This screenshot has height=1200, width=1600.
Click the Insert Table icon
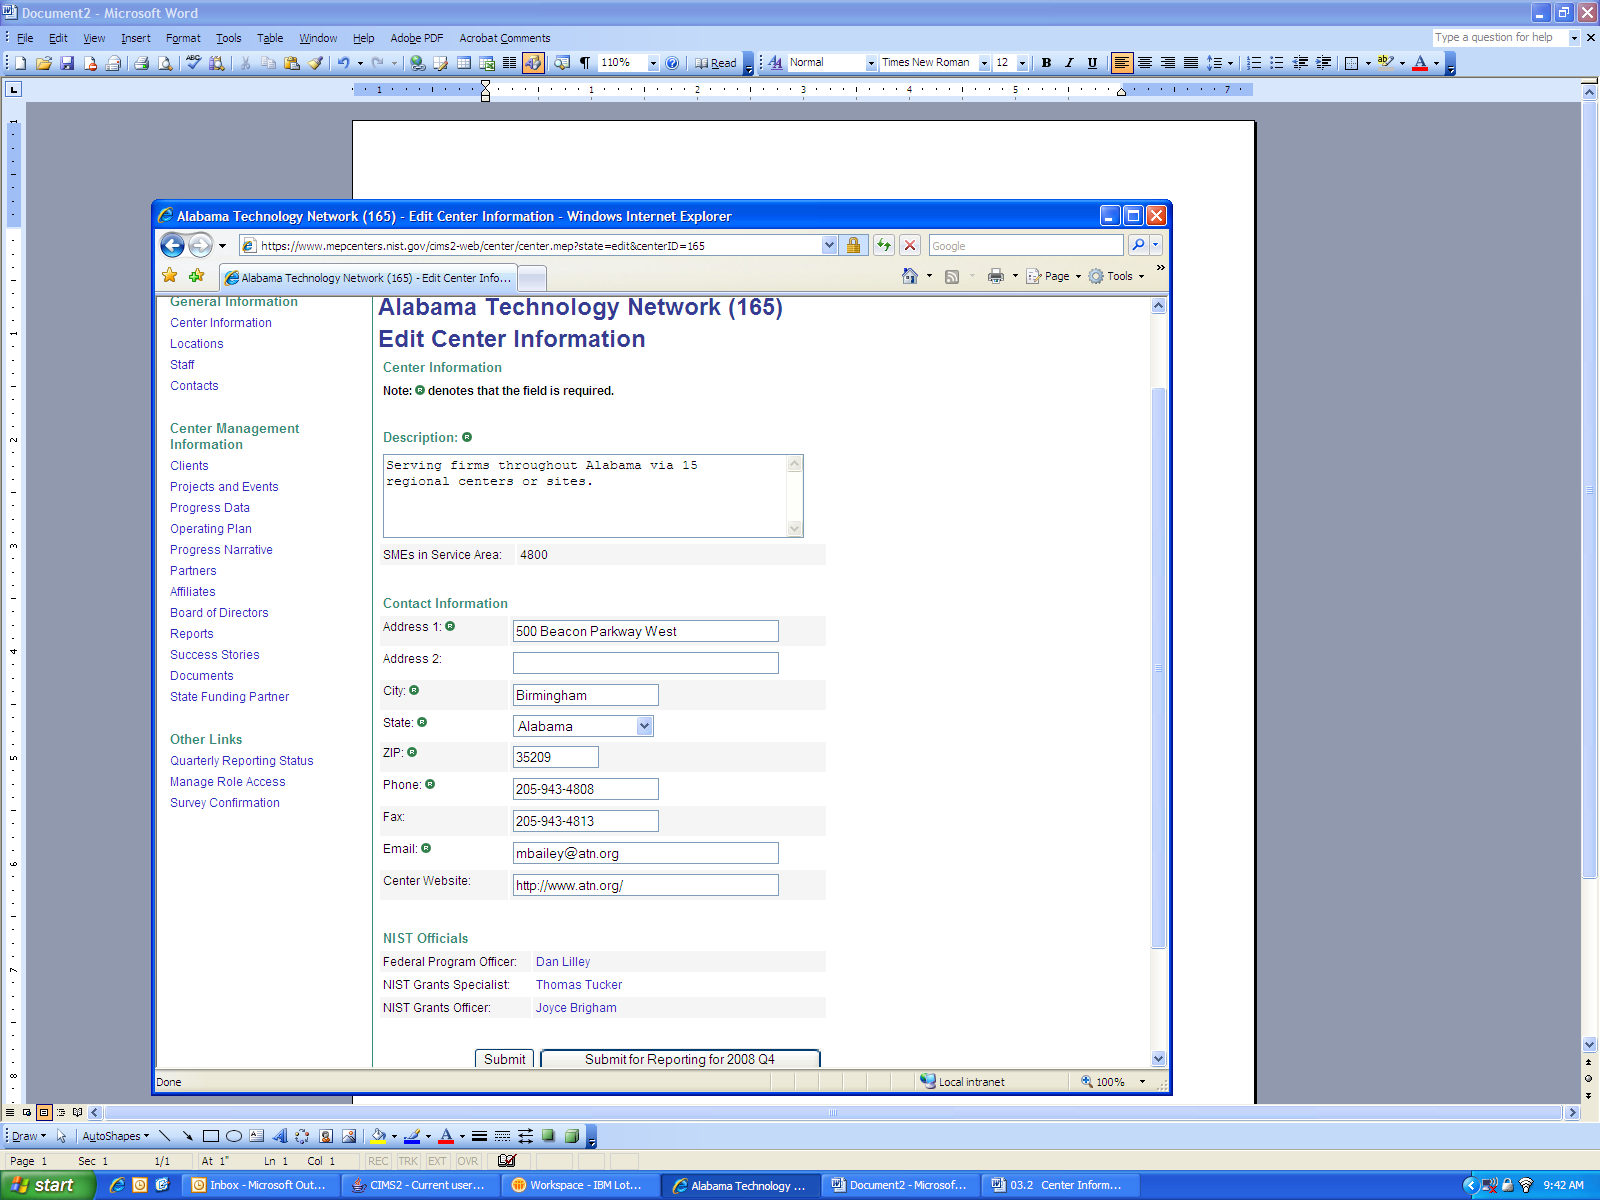(464, 63)
